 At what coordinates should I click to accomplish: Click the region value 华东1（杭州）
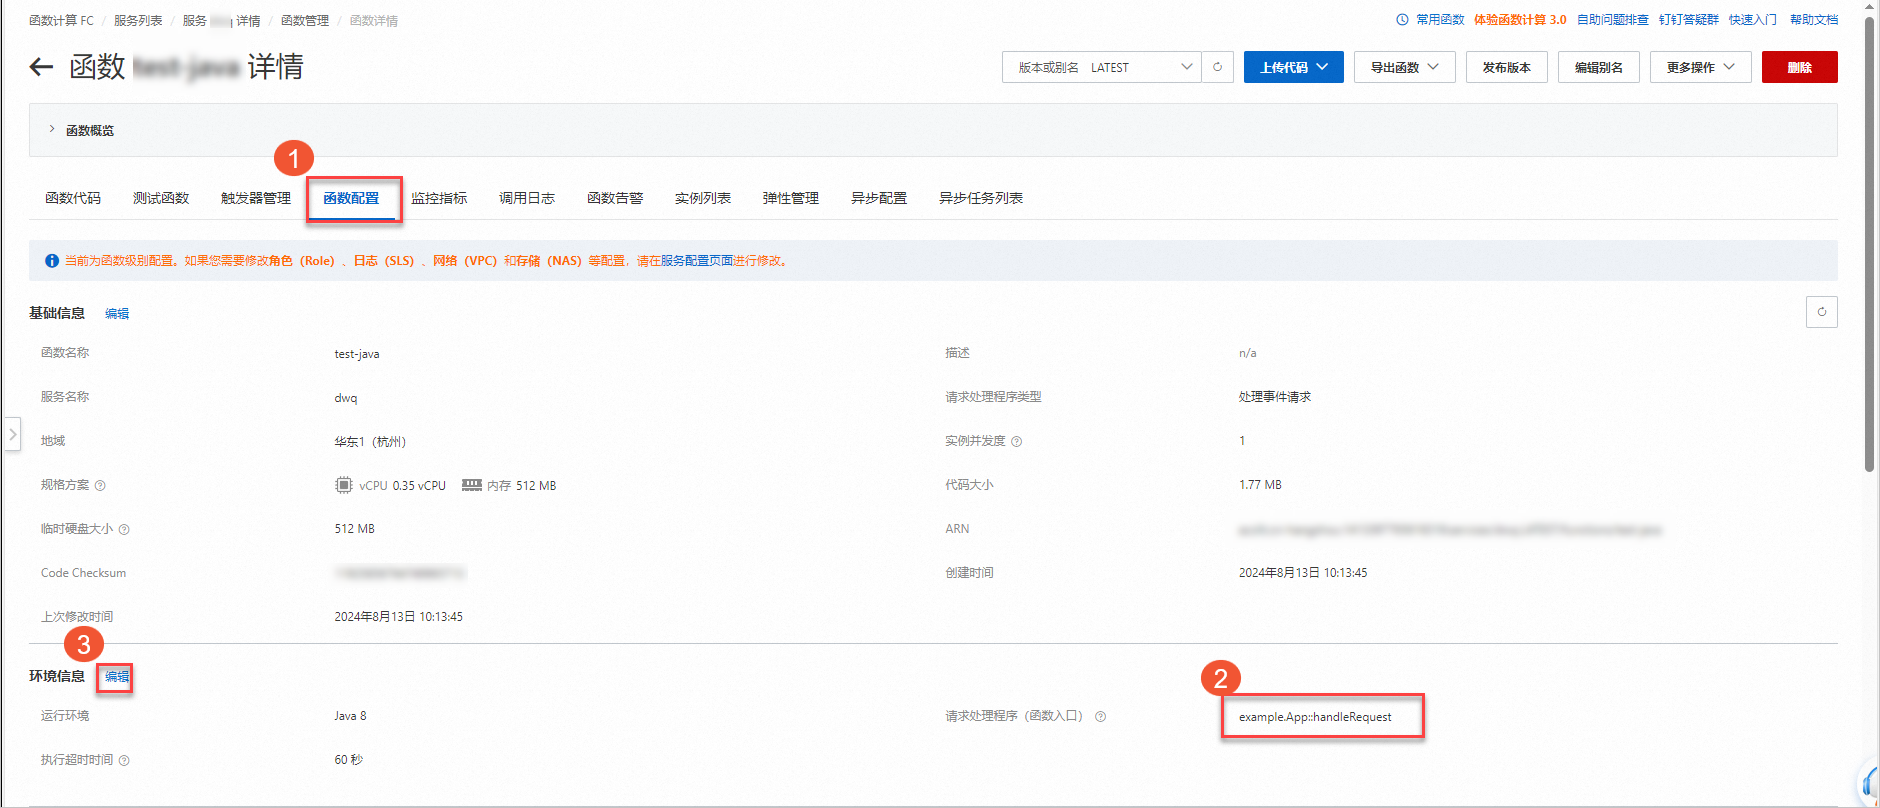click(370, 442)
